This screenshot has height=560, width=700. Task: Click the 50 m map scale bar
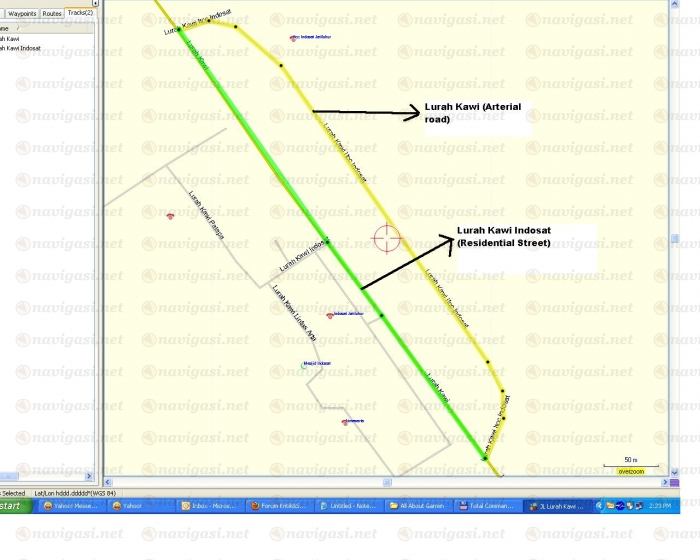621,461
